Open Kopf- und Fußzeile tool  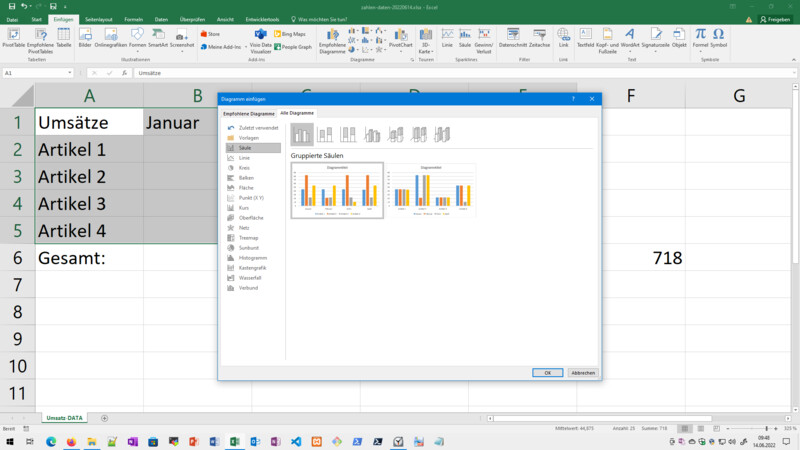click(x=607, y=41)
